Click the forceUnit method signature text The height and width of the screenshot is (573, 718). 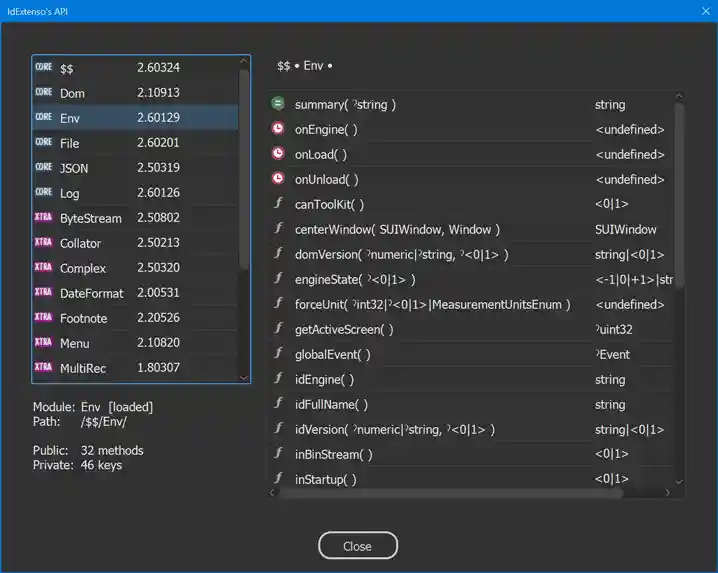point(433,305)
